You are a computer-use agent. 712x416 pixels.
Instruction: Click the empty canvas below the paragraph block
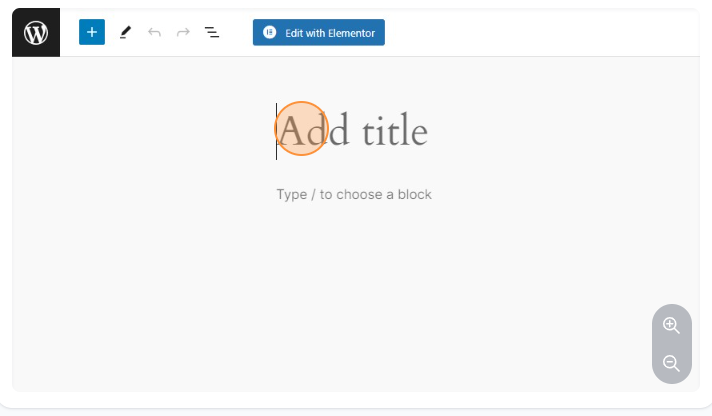coord(354,290)
